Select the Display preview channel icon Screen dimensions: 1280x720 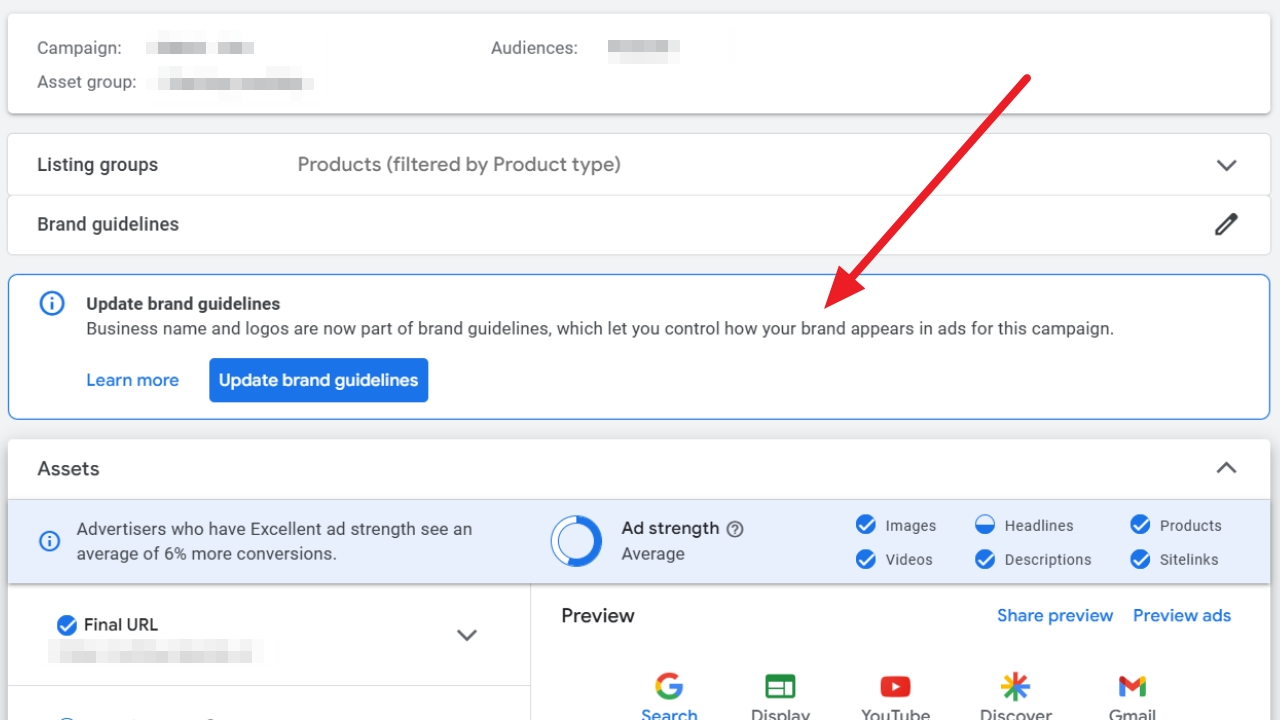(x=780, y=687)
